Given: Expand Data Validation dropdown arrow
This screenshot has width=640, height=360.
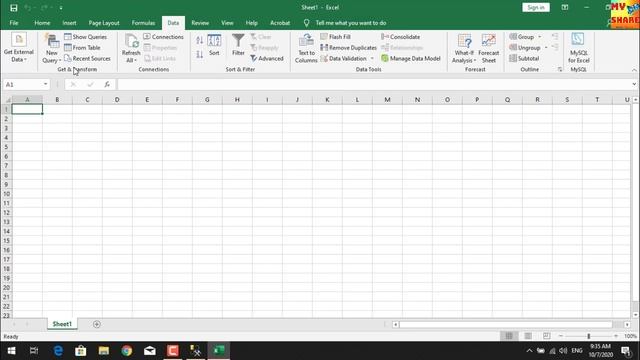Looking at the screenshot, I should [372, 59].
